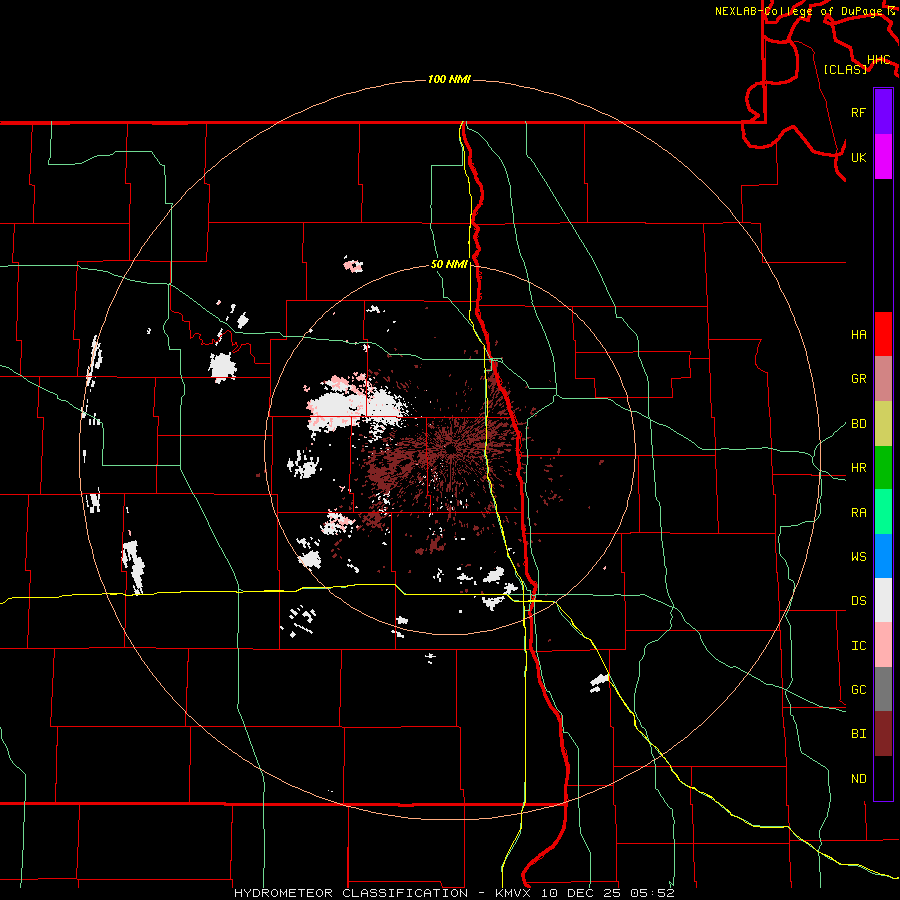Click the UK legend label
The image size is (900, 900).
[x=858, y=157]
